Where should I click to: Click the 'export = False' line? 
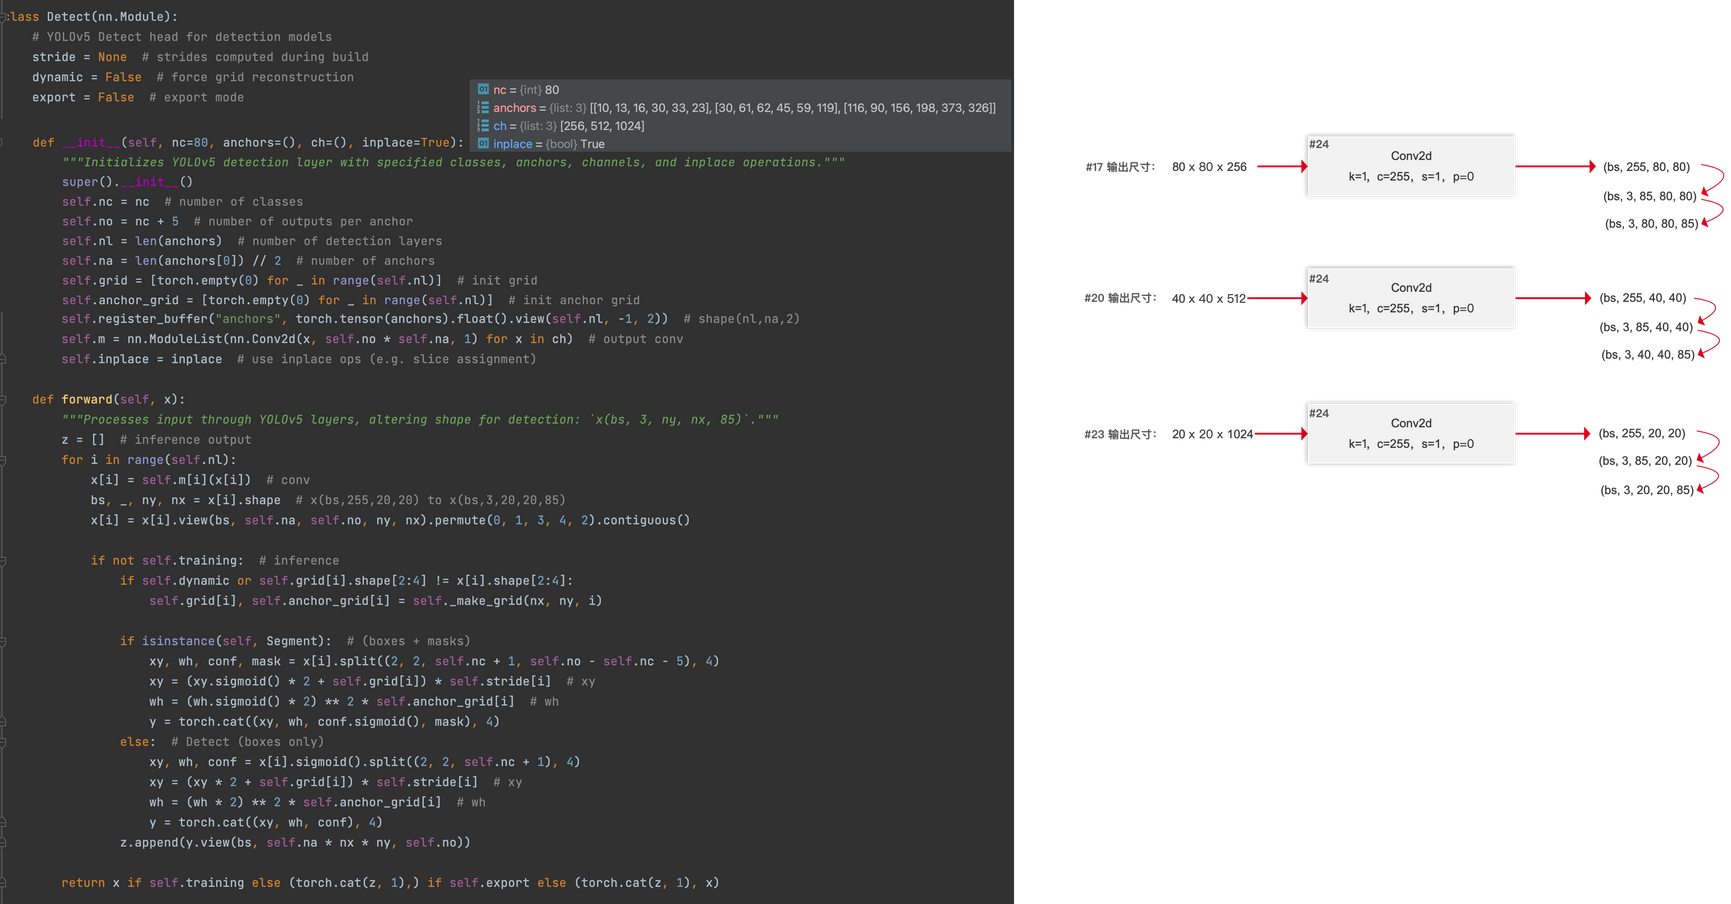(x=138, y=97)
